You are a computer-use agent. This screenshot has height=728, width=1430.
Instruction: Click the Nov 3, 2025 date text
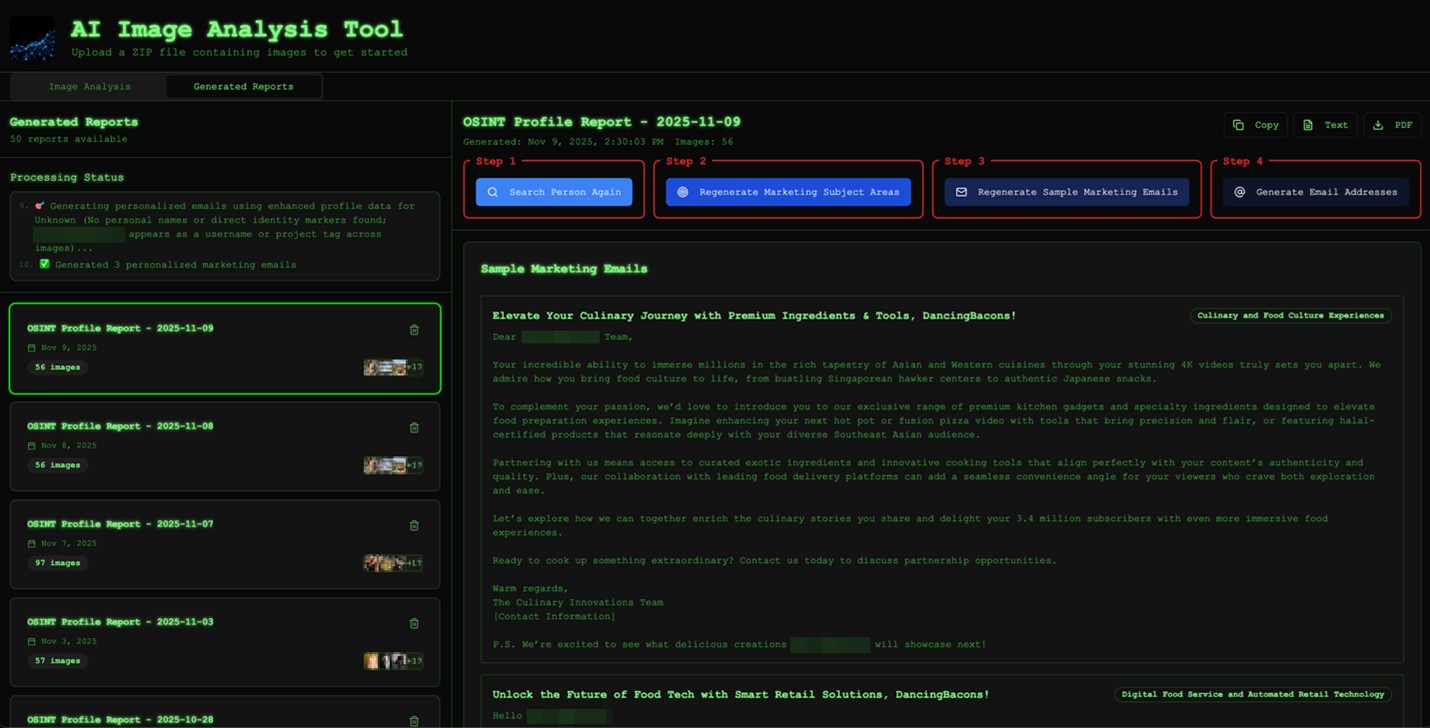click(x=69, y=642)
